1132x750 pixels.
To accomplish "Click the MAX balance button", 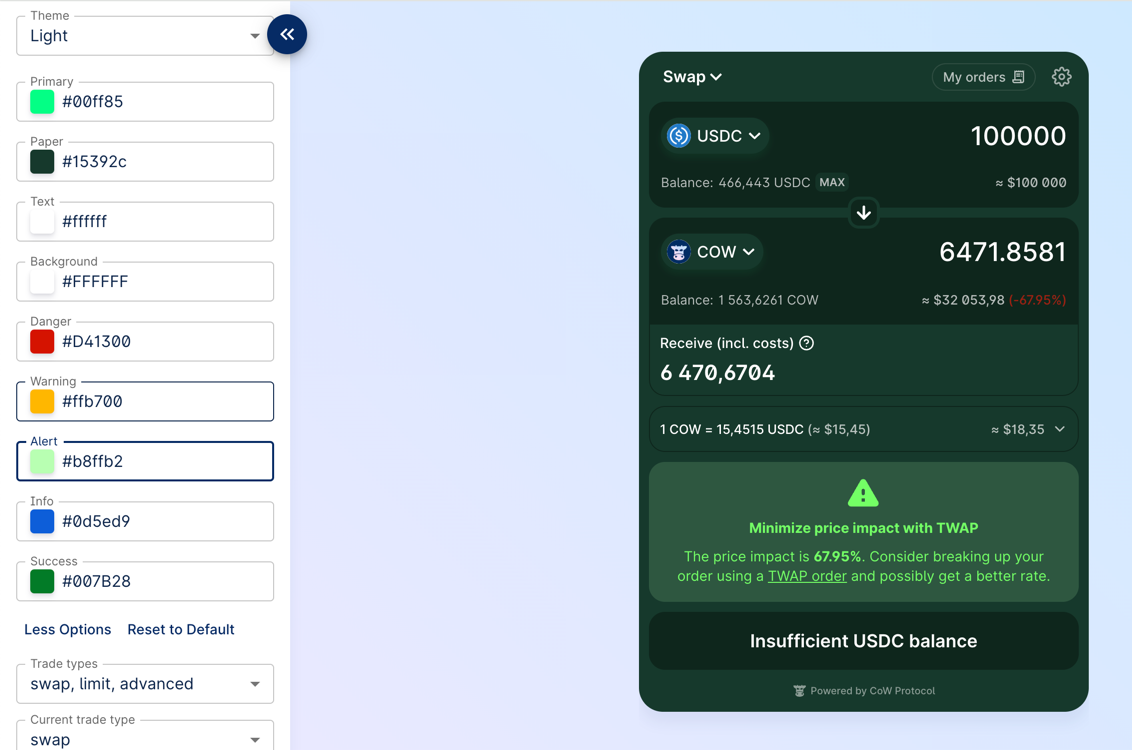I will 832,182.
